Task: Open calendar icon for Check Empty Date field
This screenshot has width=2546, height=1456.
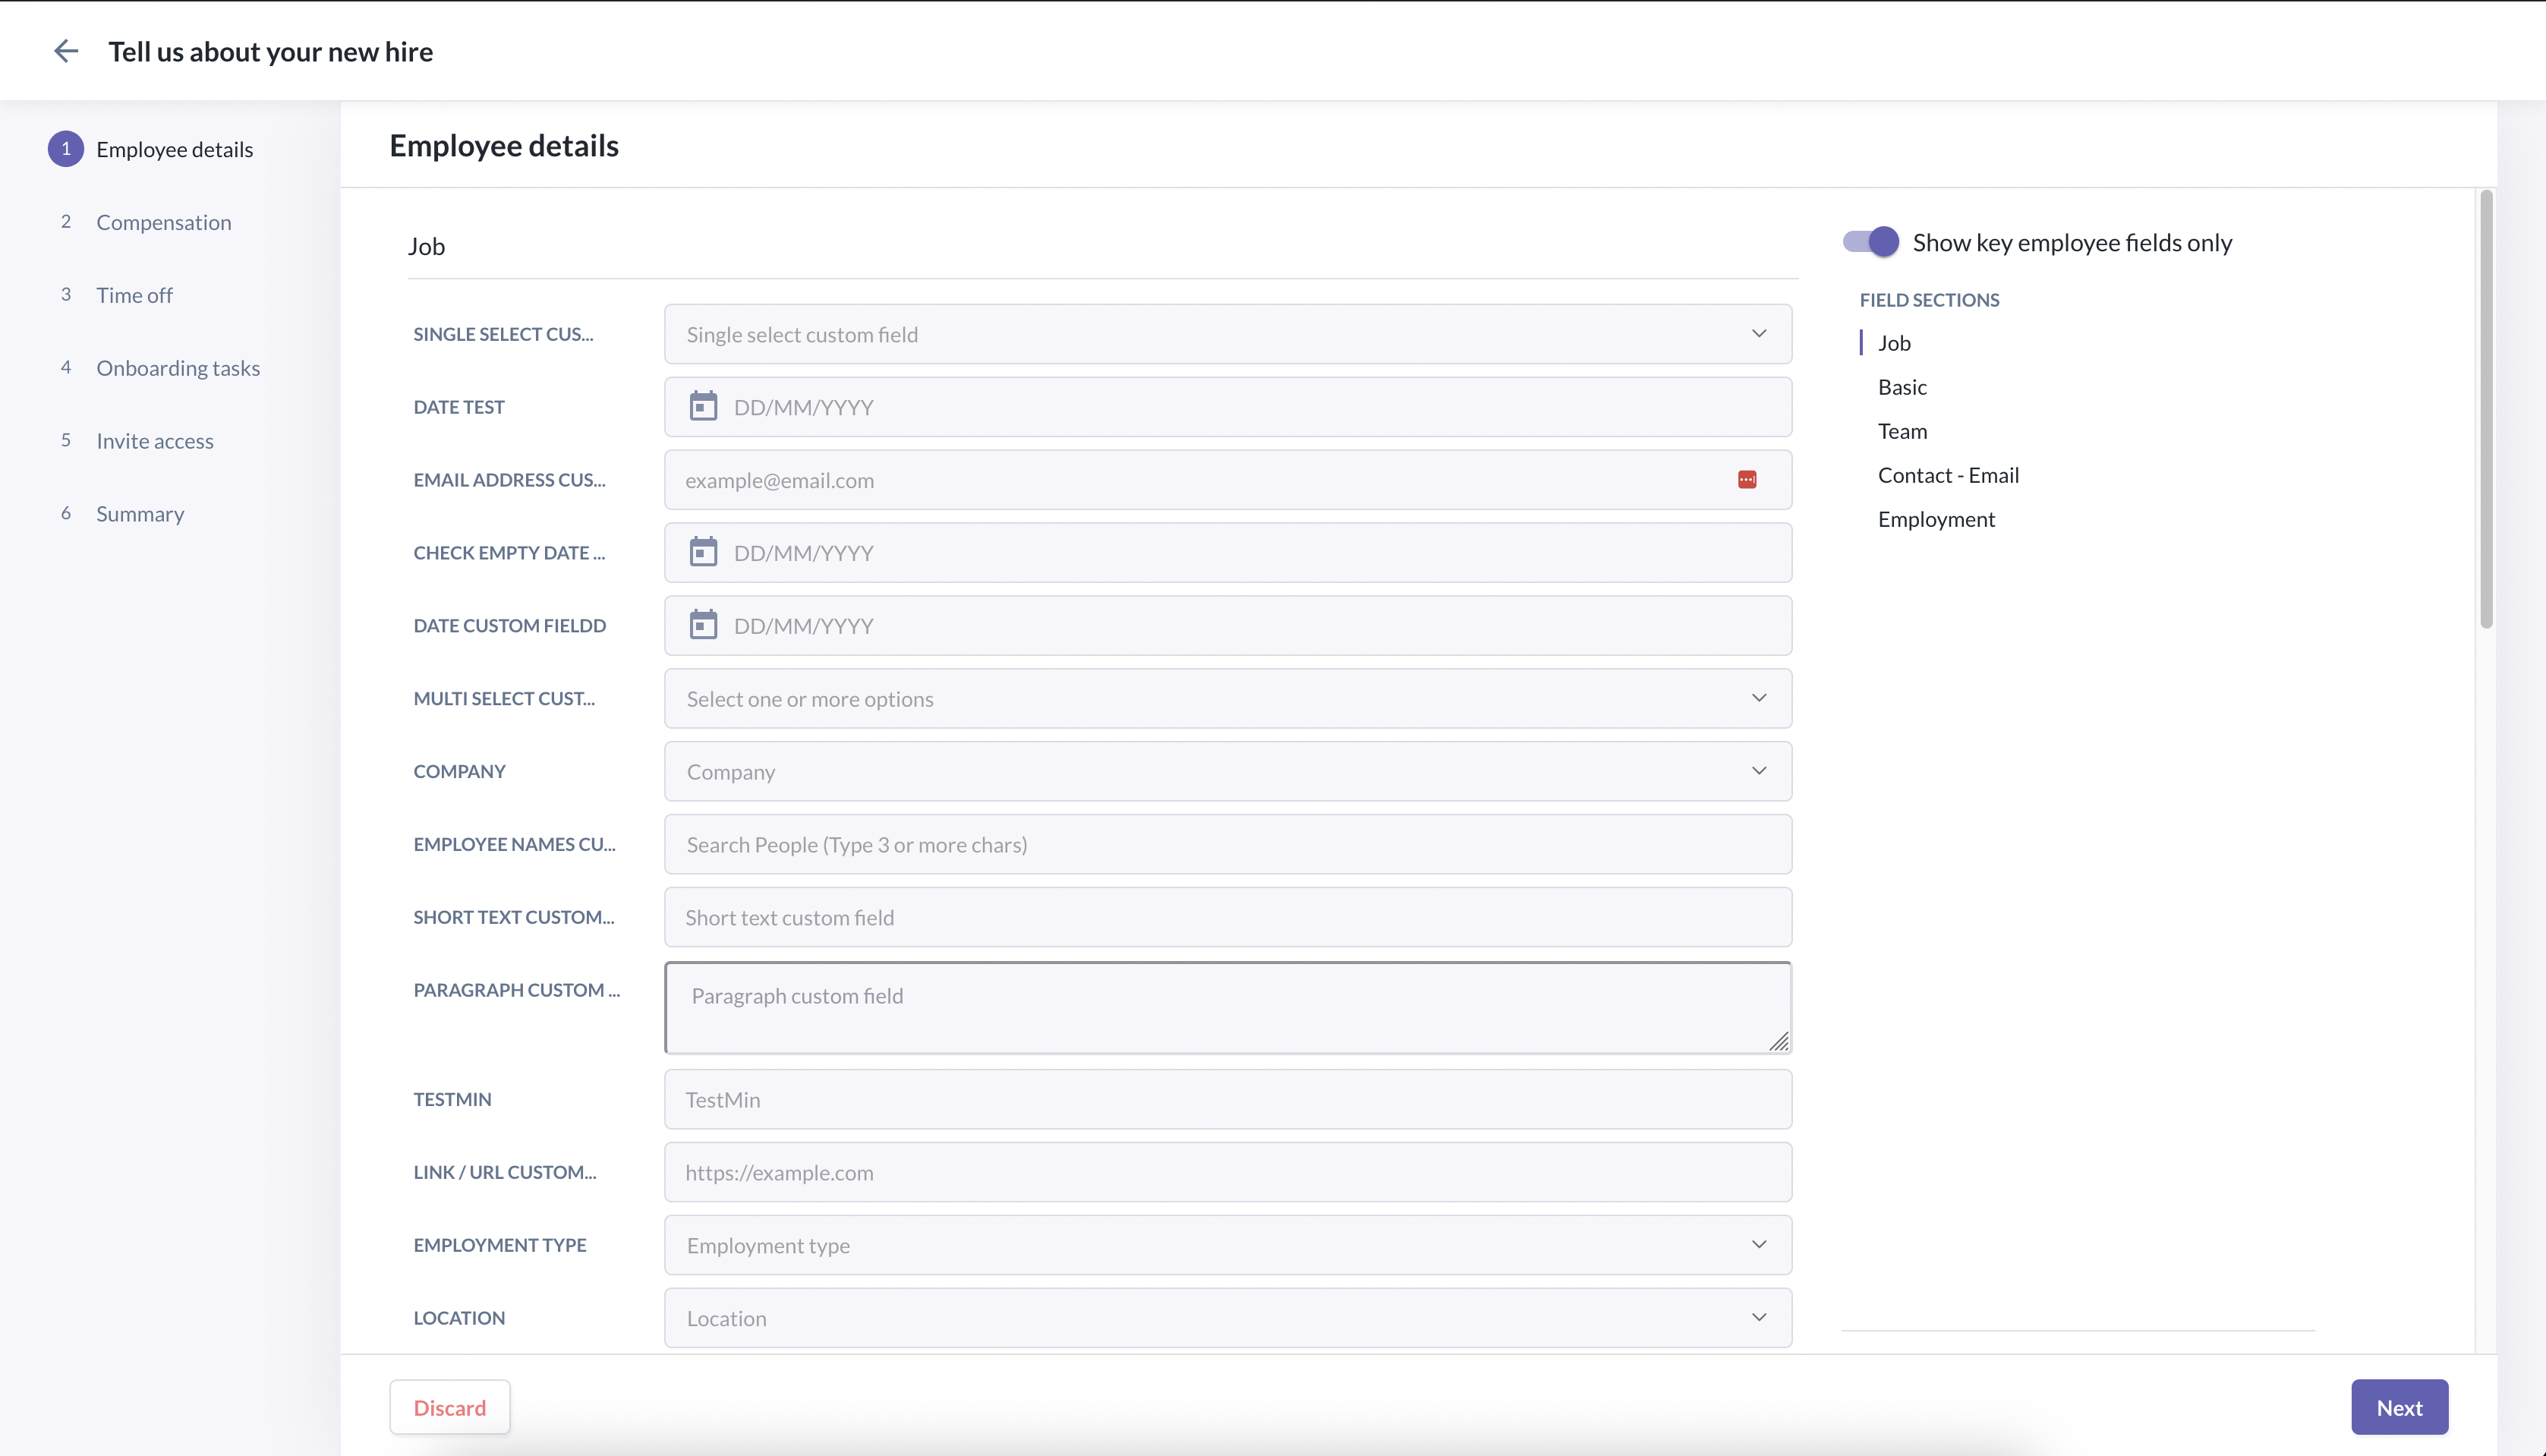Action: click(703, 552)
